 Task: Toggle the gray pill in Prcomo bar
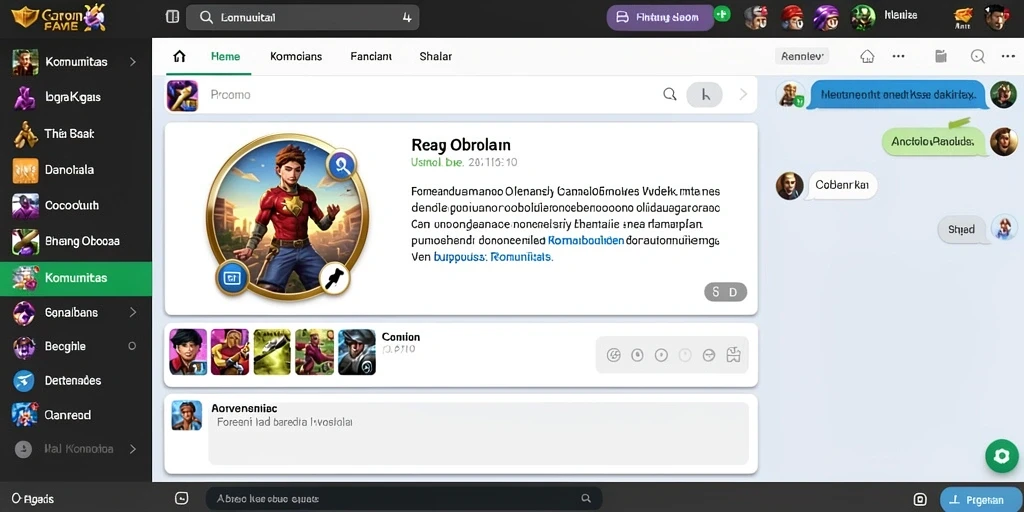(705, 95)
